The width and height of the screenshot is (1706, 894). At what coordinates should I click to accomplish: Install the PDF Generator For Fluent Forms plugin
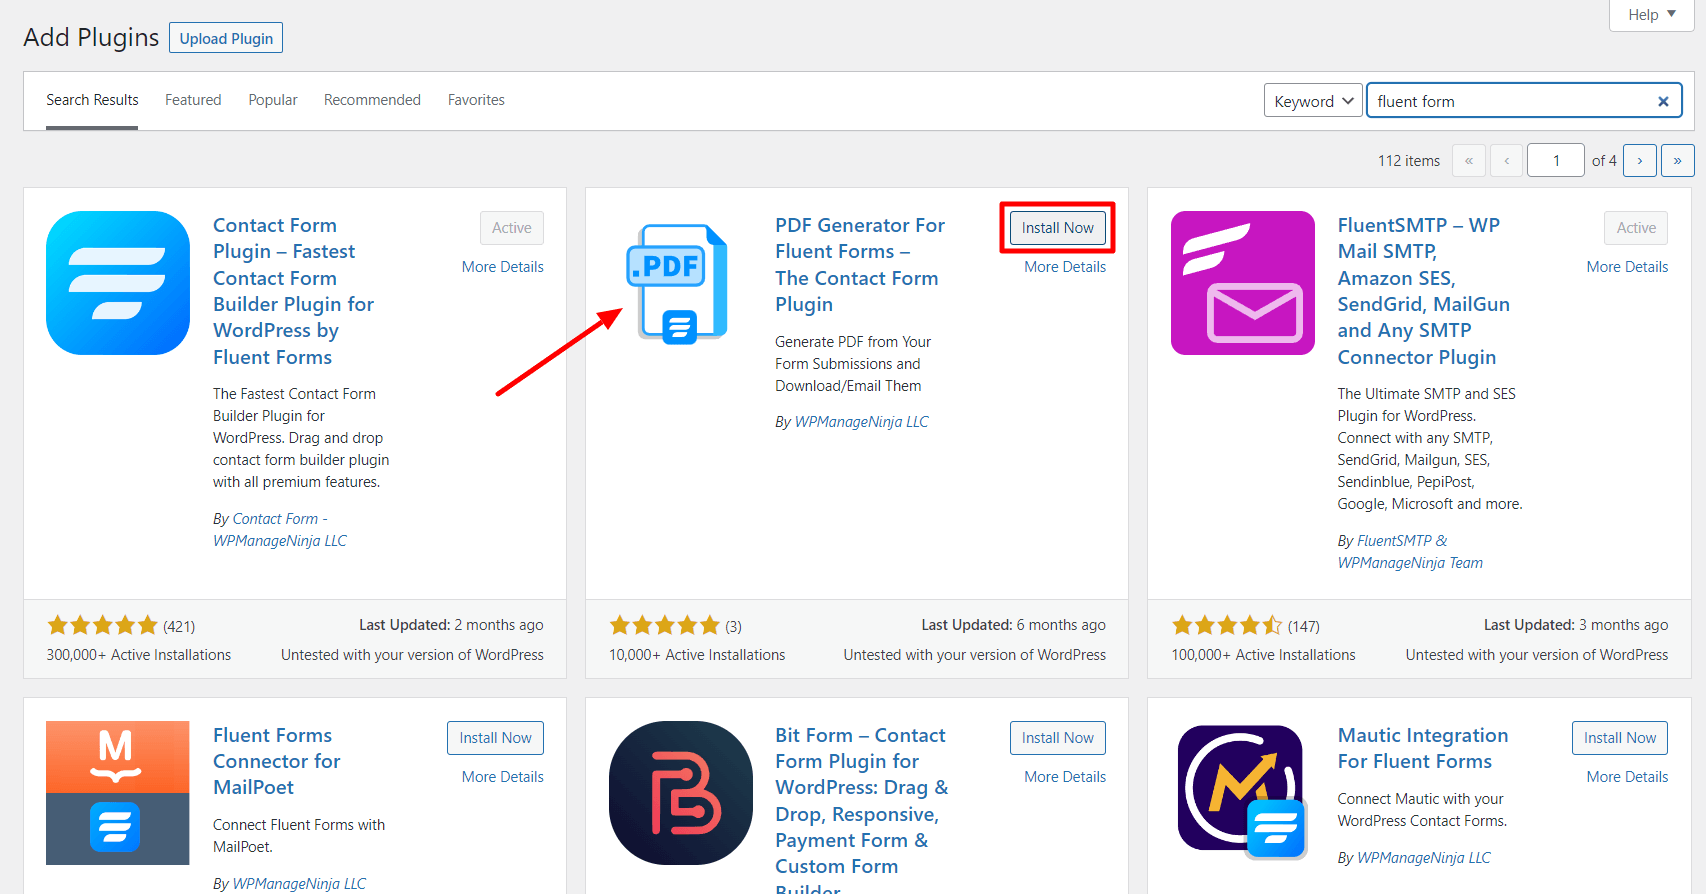pos(1057,228)
